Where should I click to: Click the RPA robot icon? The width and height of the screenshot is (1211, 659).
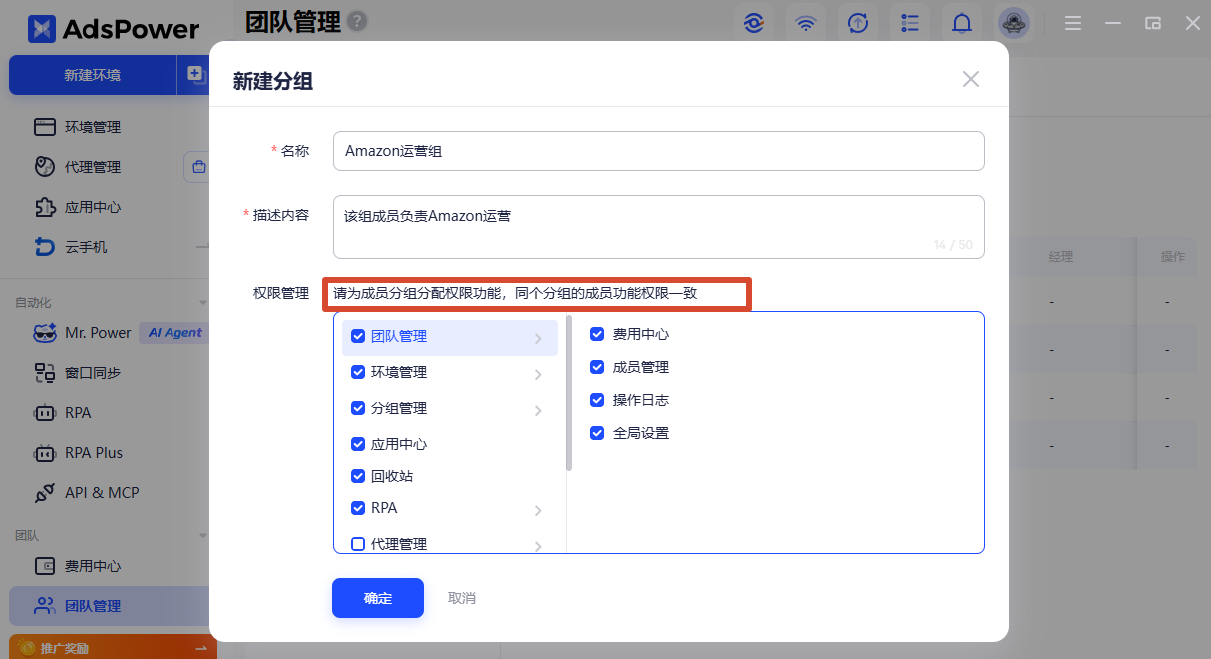tap(45, 413)
